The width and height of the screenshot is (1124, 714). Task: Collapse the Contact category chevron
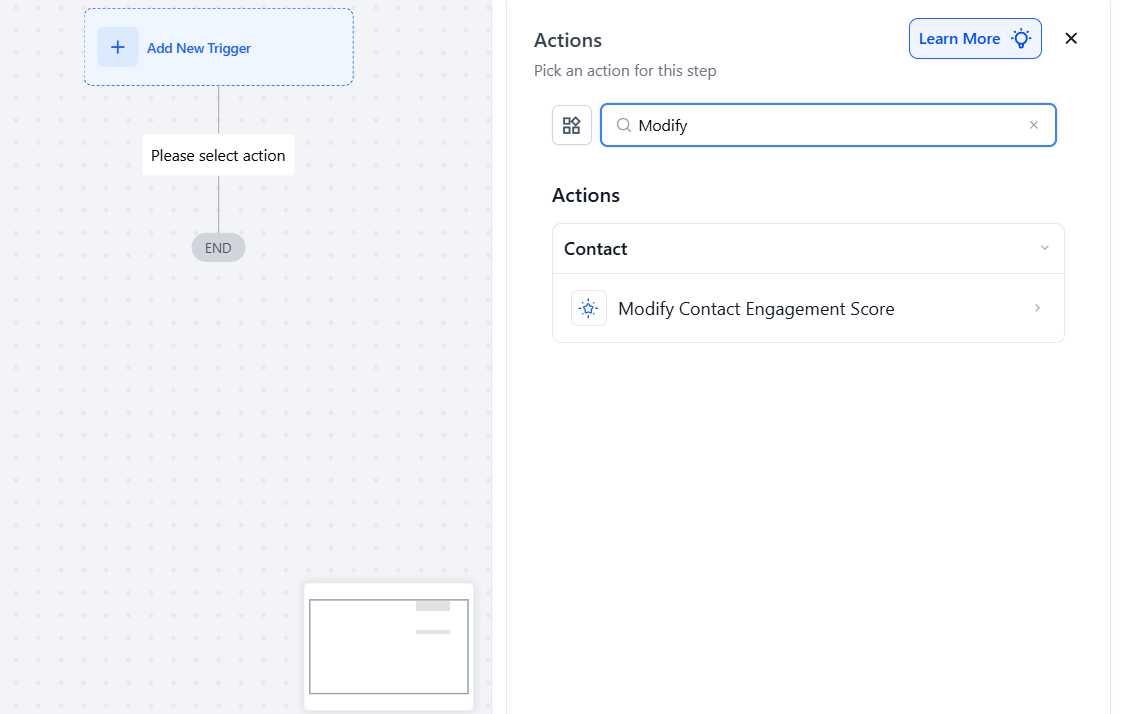click(1045, 248)
